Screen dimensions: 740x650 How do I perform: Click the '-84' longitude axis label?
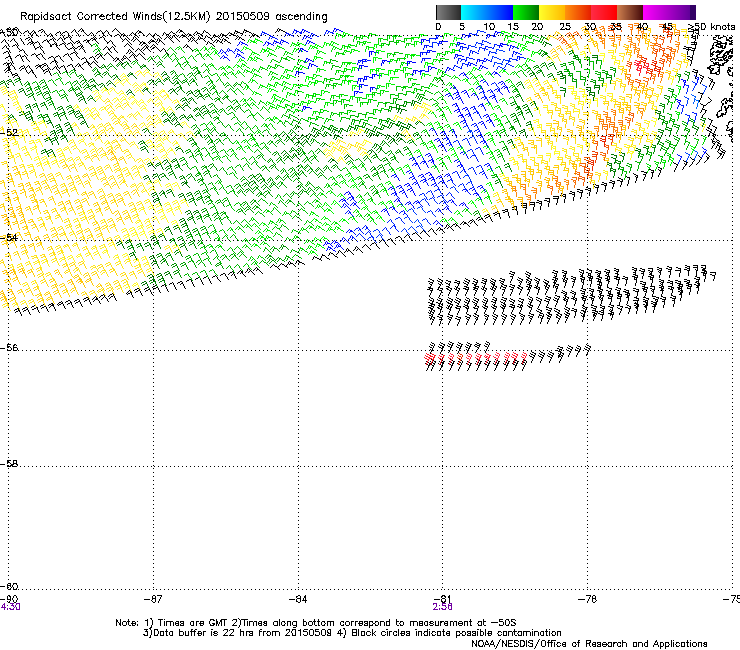(x=298, y=599)
